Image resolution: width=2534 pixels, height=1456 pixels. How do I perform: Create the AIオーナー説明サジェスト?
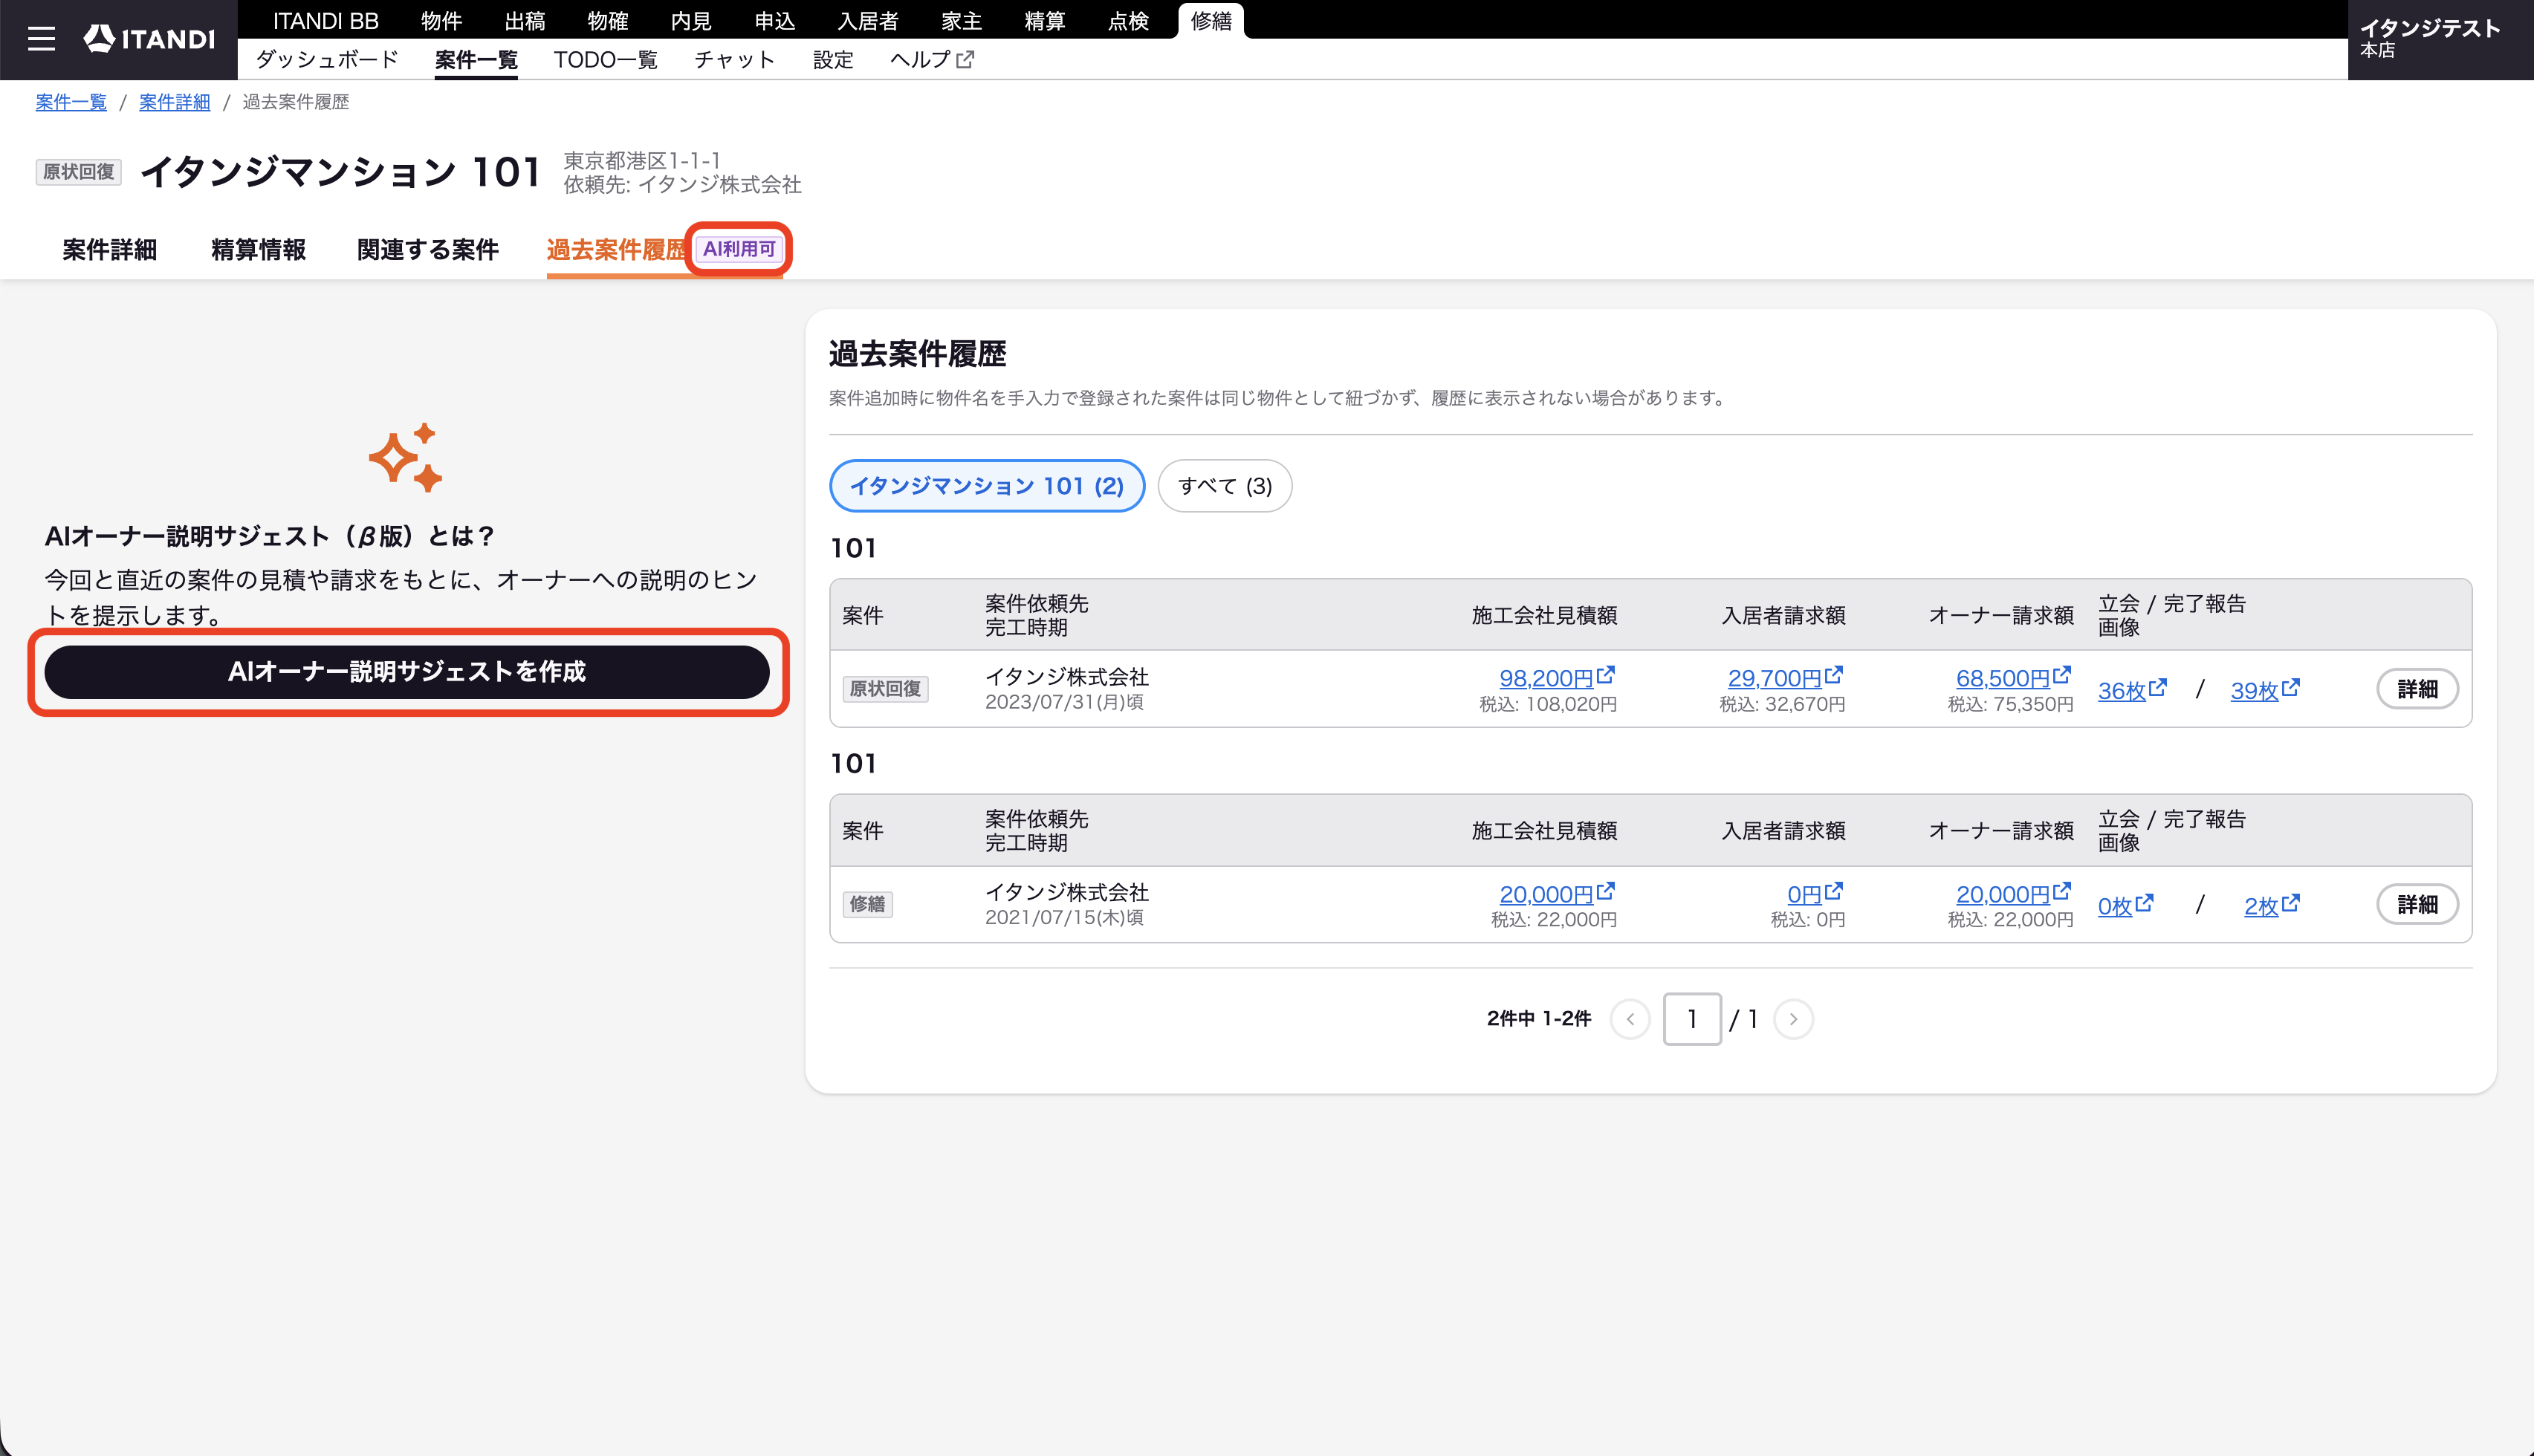(x=407, y=672)
